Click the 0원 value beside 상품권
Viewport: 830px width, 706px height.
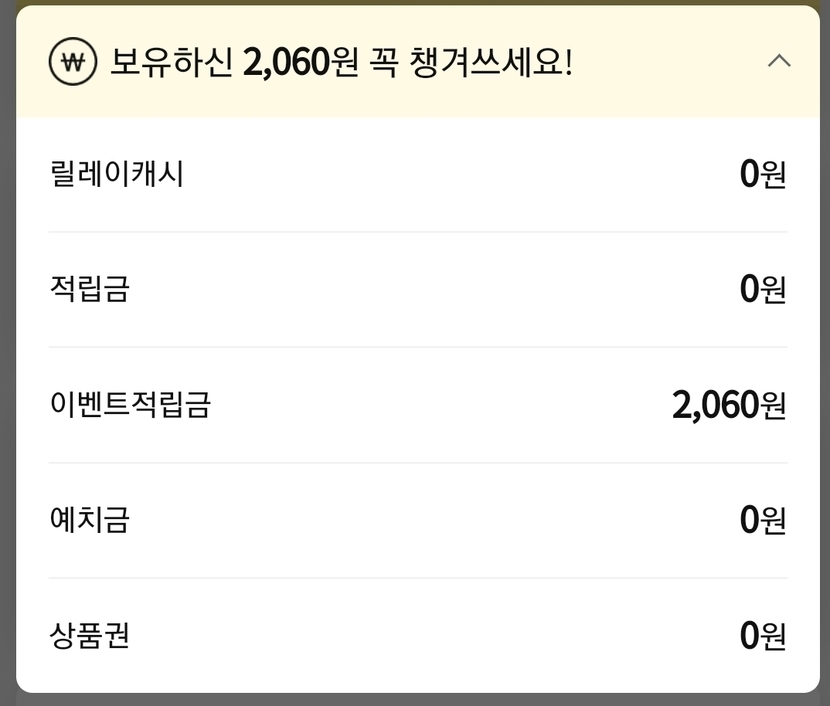762,635
